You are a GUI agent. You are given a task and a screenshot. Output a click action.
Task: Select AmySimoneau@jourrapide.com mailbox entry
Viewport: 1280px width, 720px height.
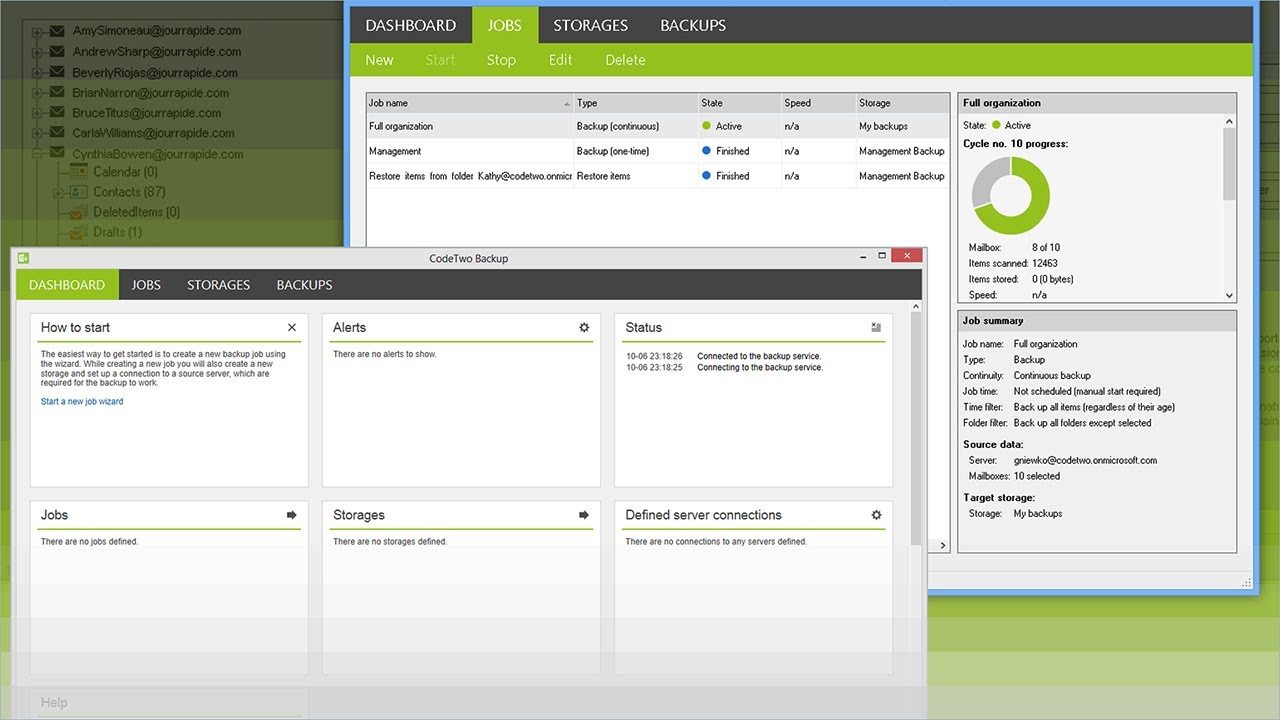[x=157, y=31]
